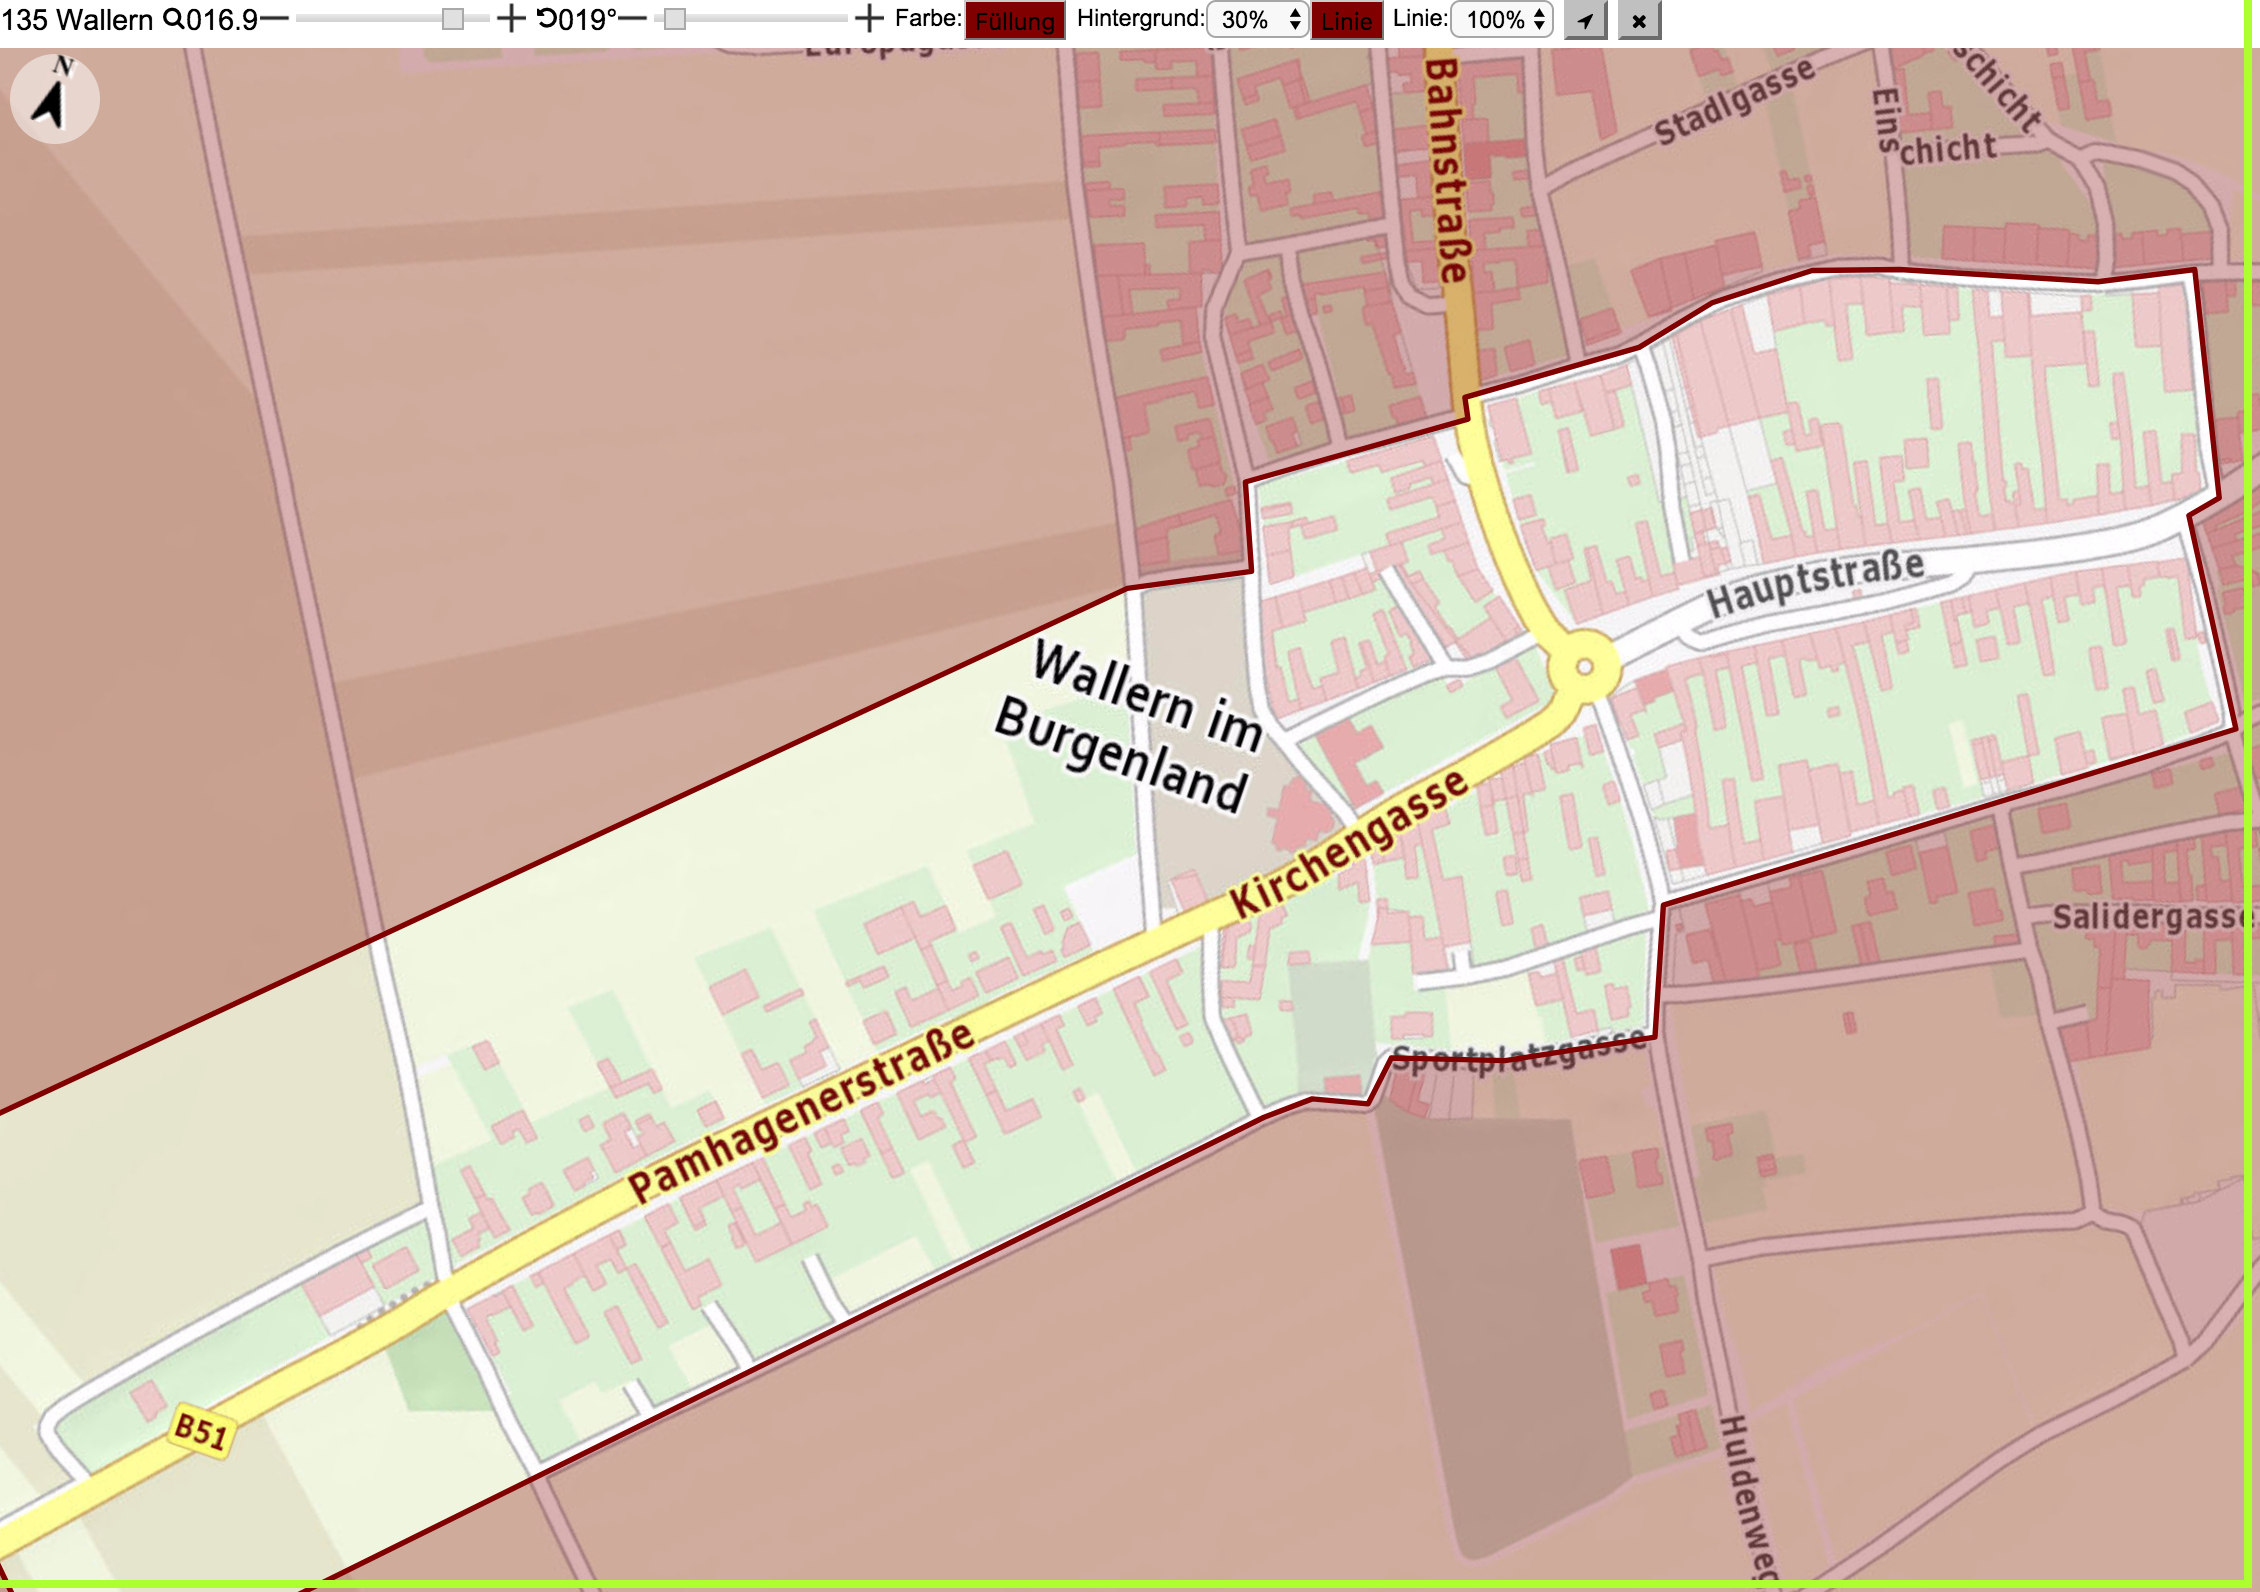Open the Hintergrund 30% dropdown
Screen dimensions: 2260x1592
coord(1258,20)
